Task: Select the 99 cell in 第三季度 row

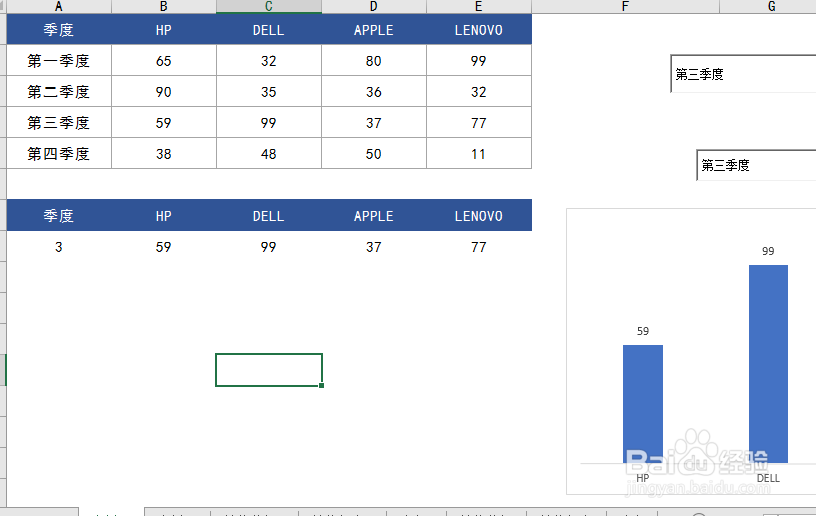Action: pos(269,123)
